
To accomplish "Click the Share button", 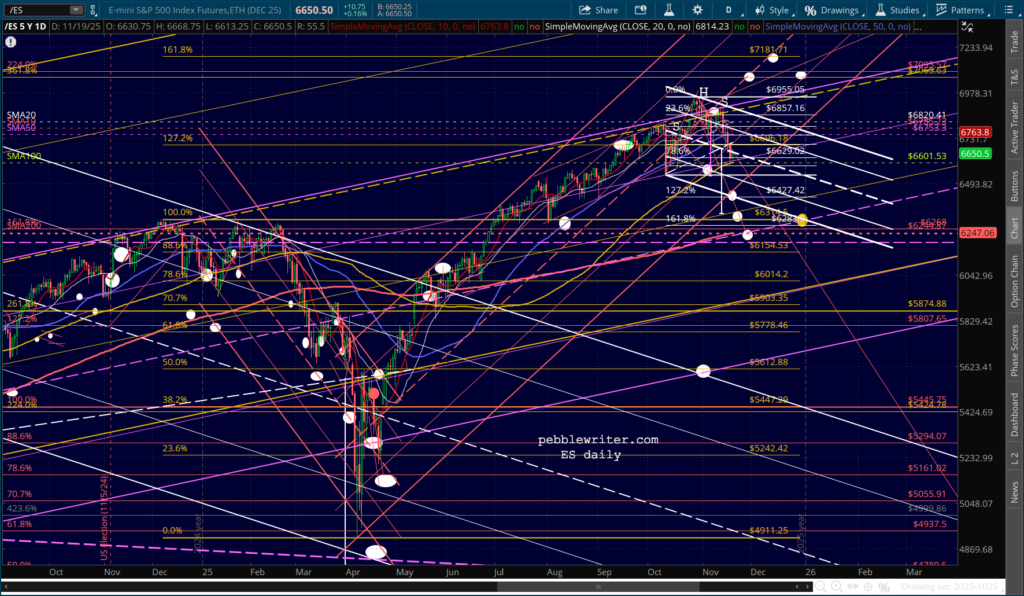I will point(598,10).
